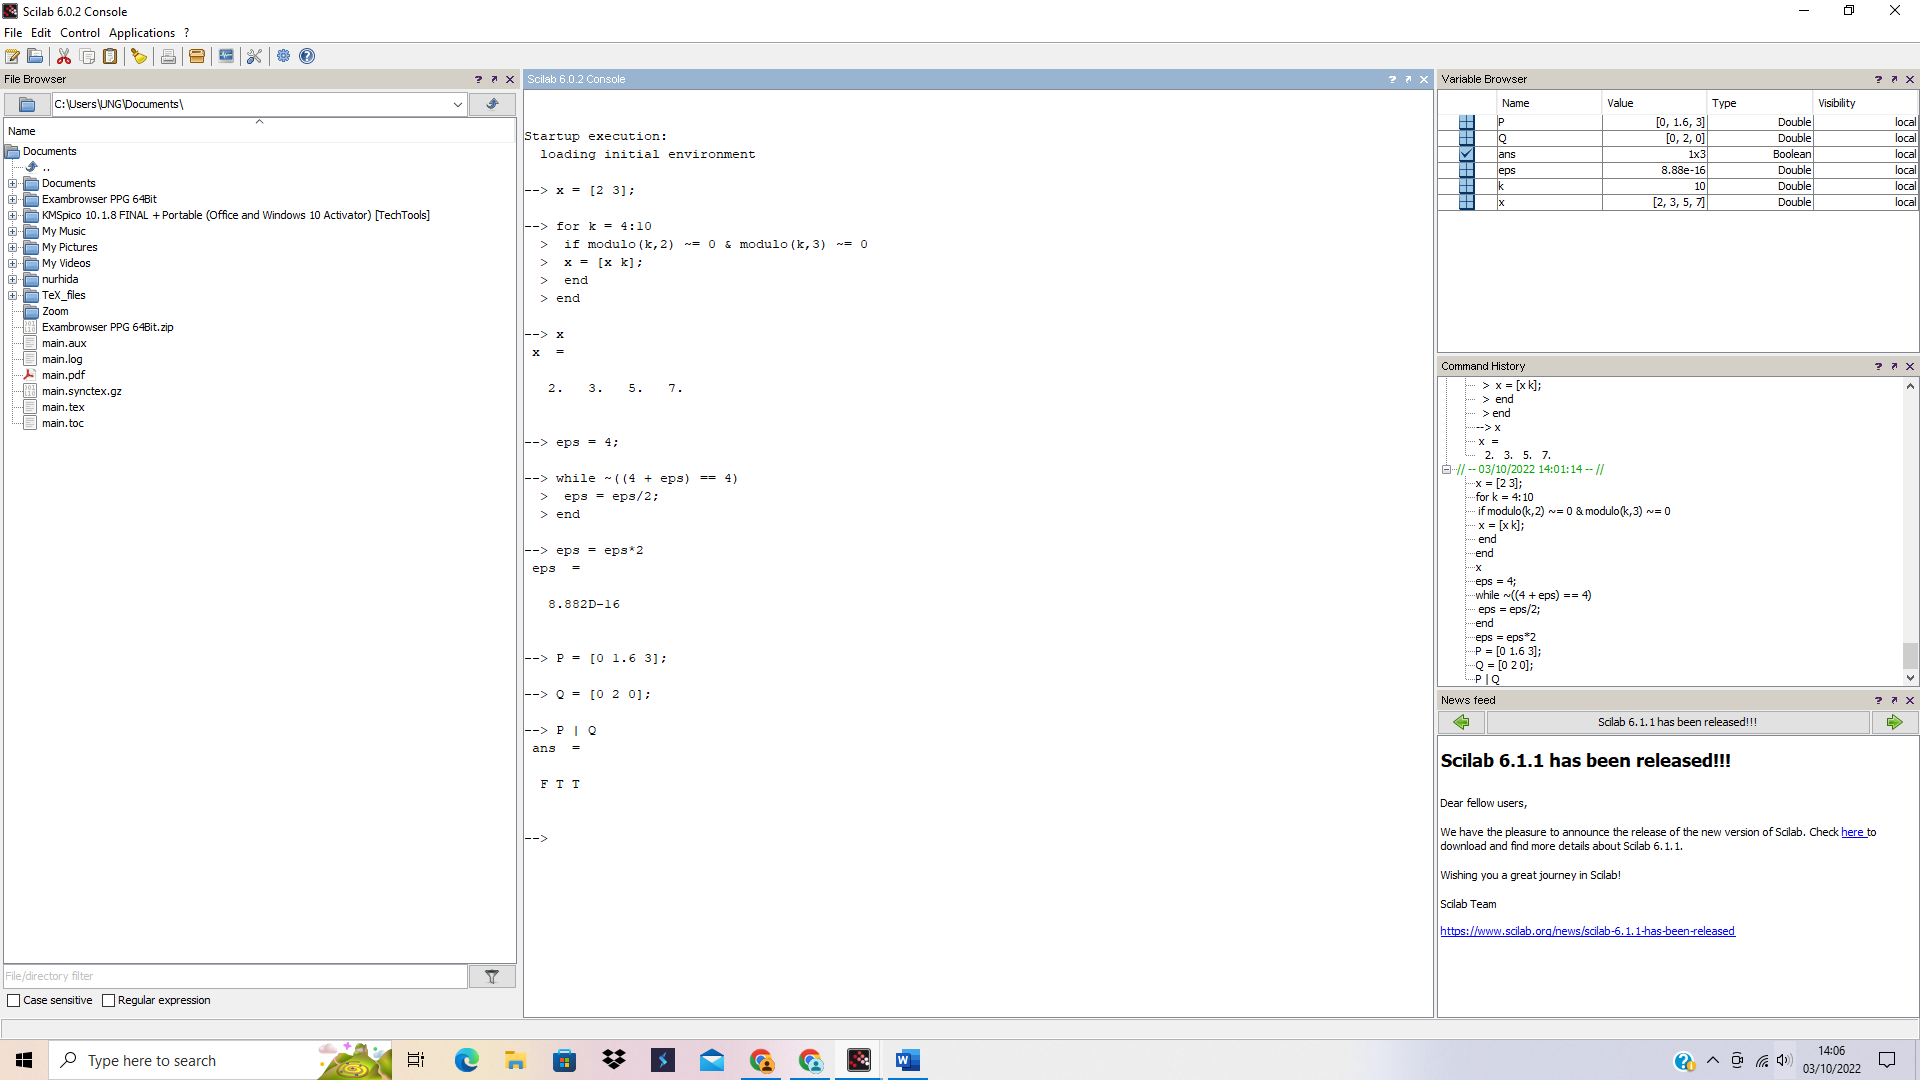Toggle checkbox for variable P
1920x1080 pixels.
coord(1466,122)
